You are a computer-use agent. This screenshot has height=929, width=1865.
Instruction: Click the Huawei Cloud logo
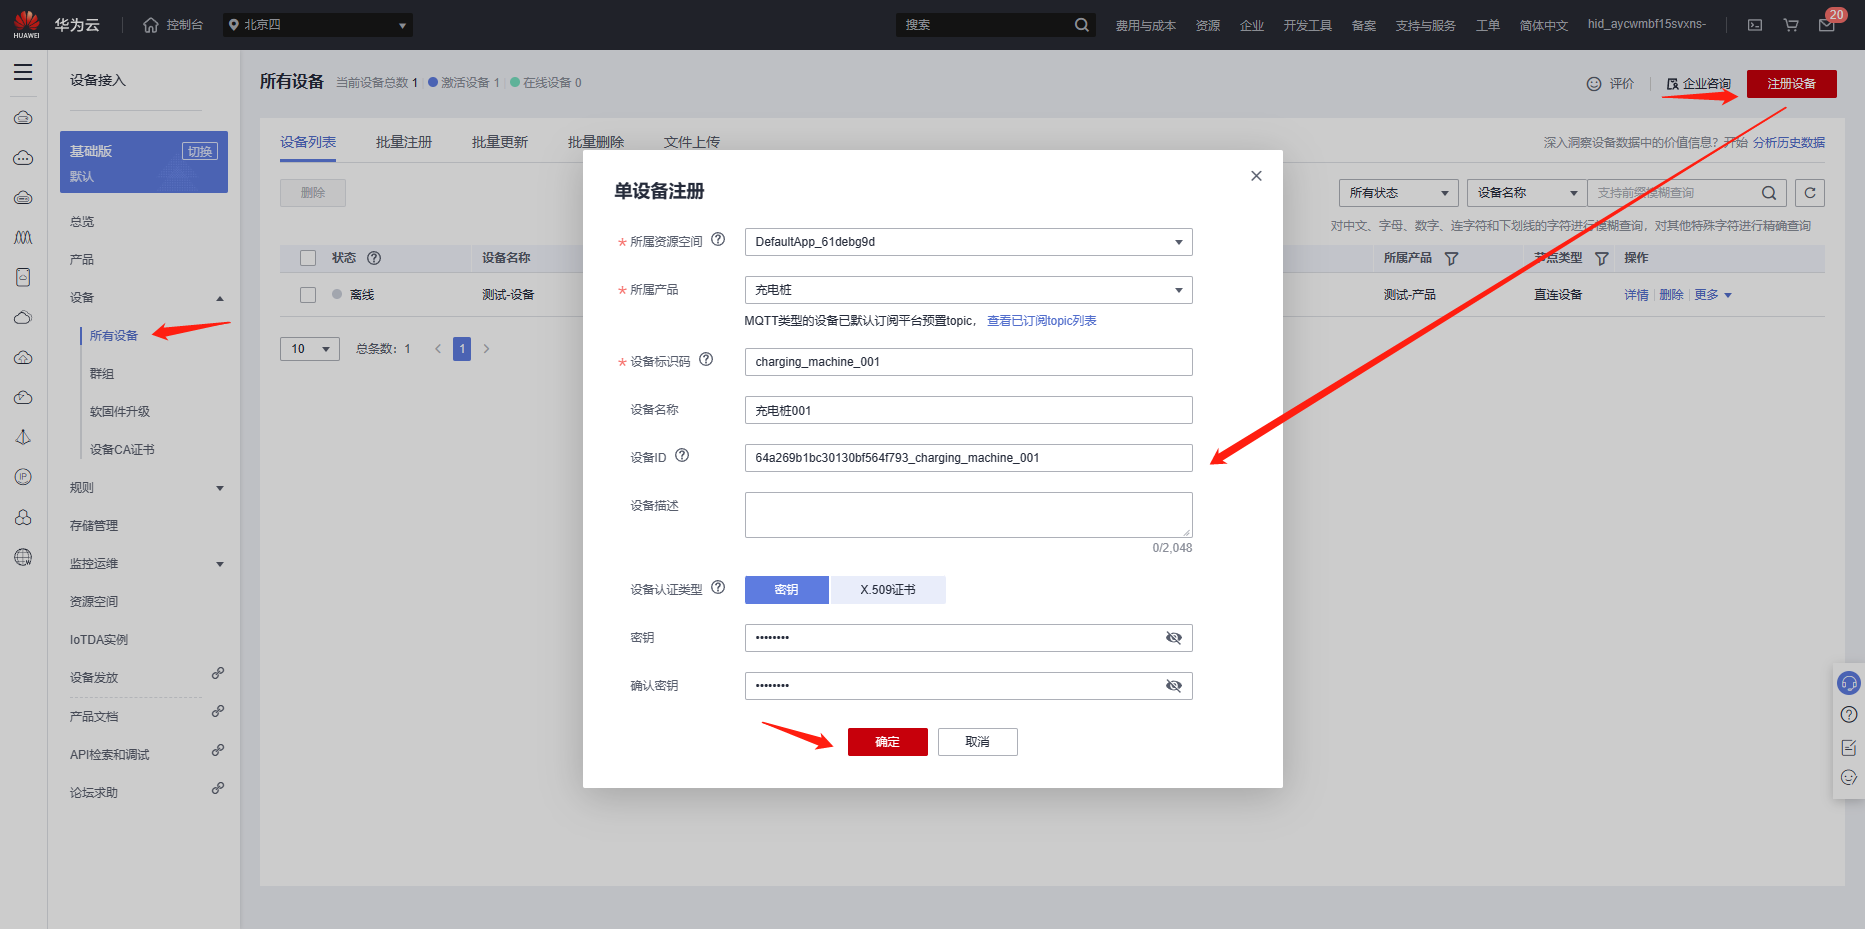[27, 24]
